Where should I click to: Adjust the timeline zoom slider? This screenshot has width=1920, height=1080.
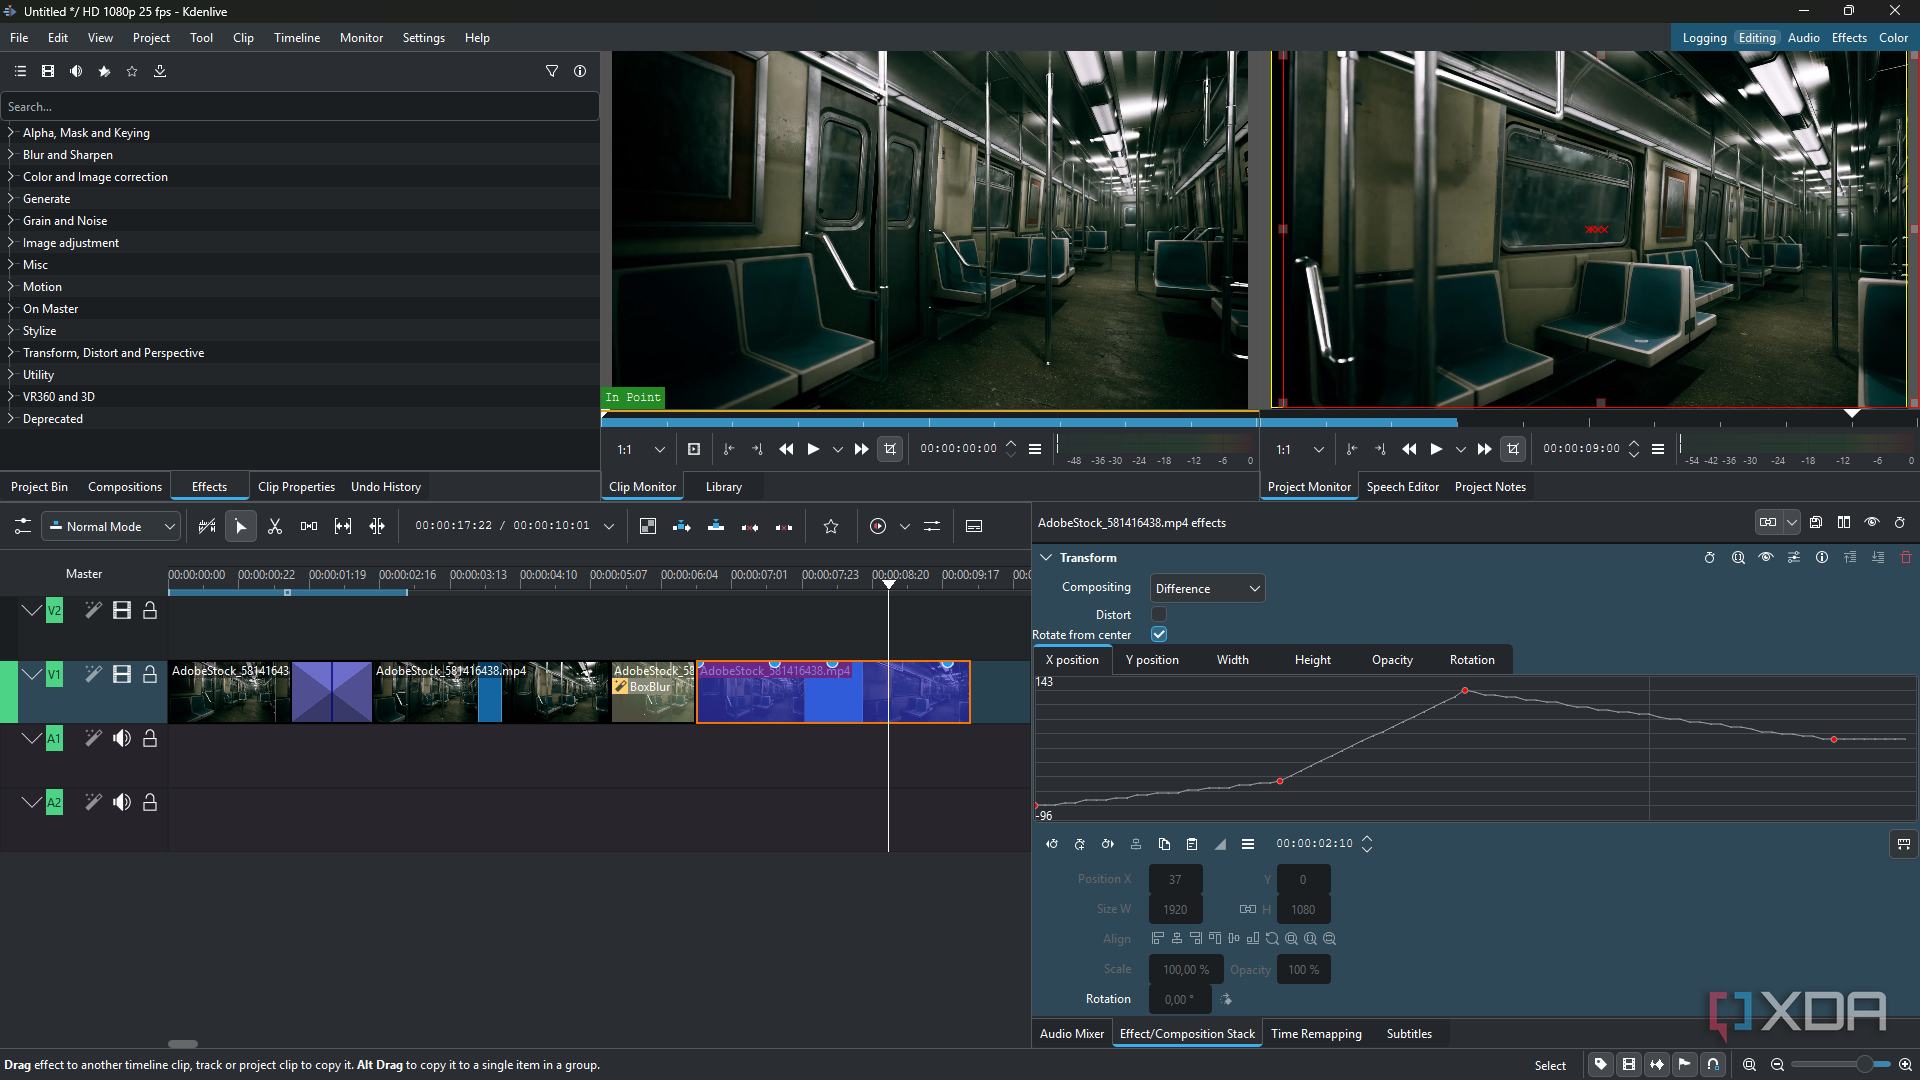point(1864,1065)
